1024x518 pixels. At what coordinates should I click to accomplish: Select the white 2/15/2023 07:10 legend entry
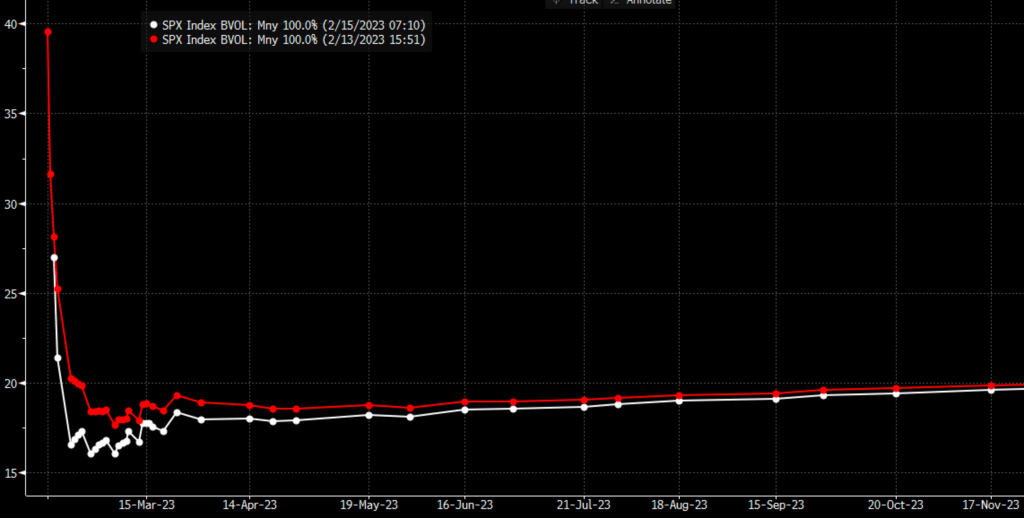287,25
